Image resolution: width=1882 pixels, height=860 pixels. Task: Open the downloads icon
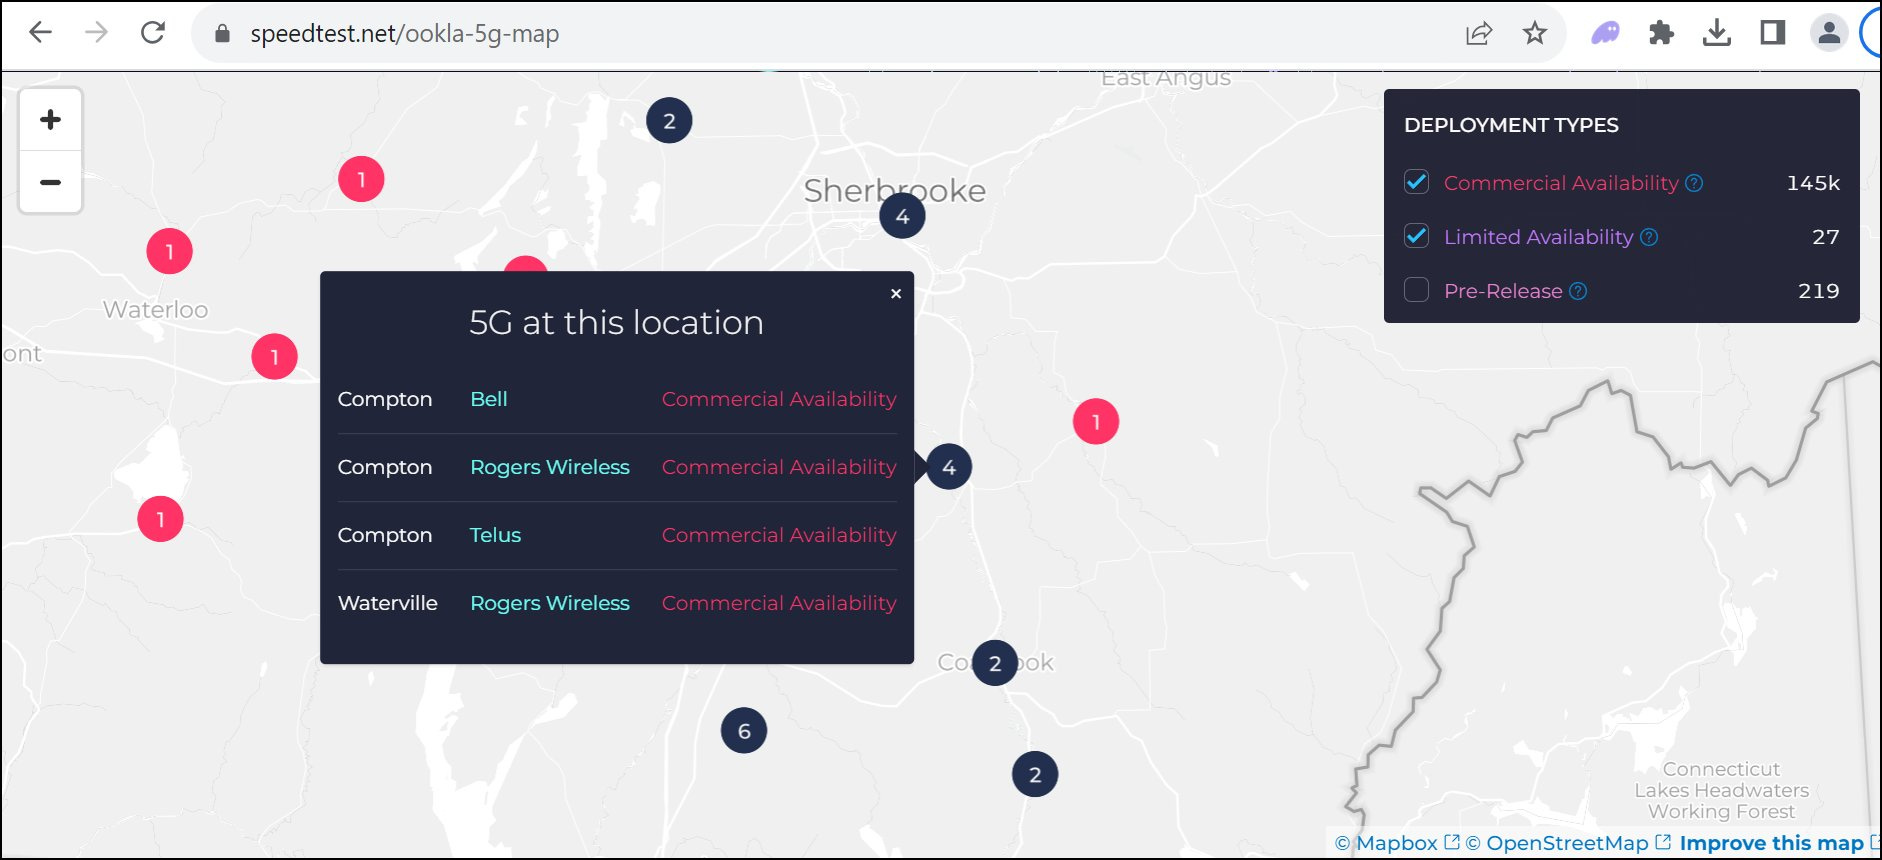tap(1717, 33)
